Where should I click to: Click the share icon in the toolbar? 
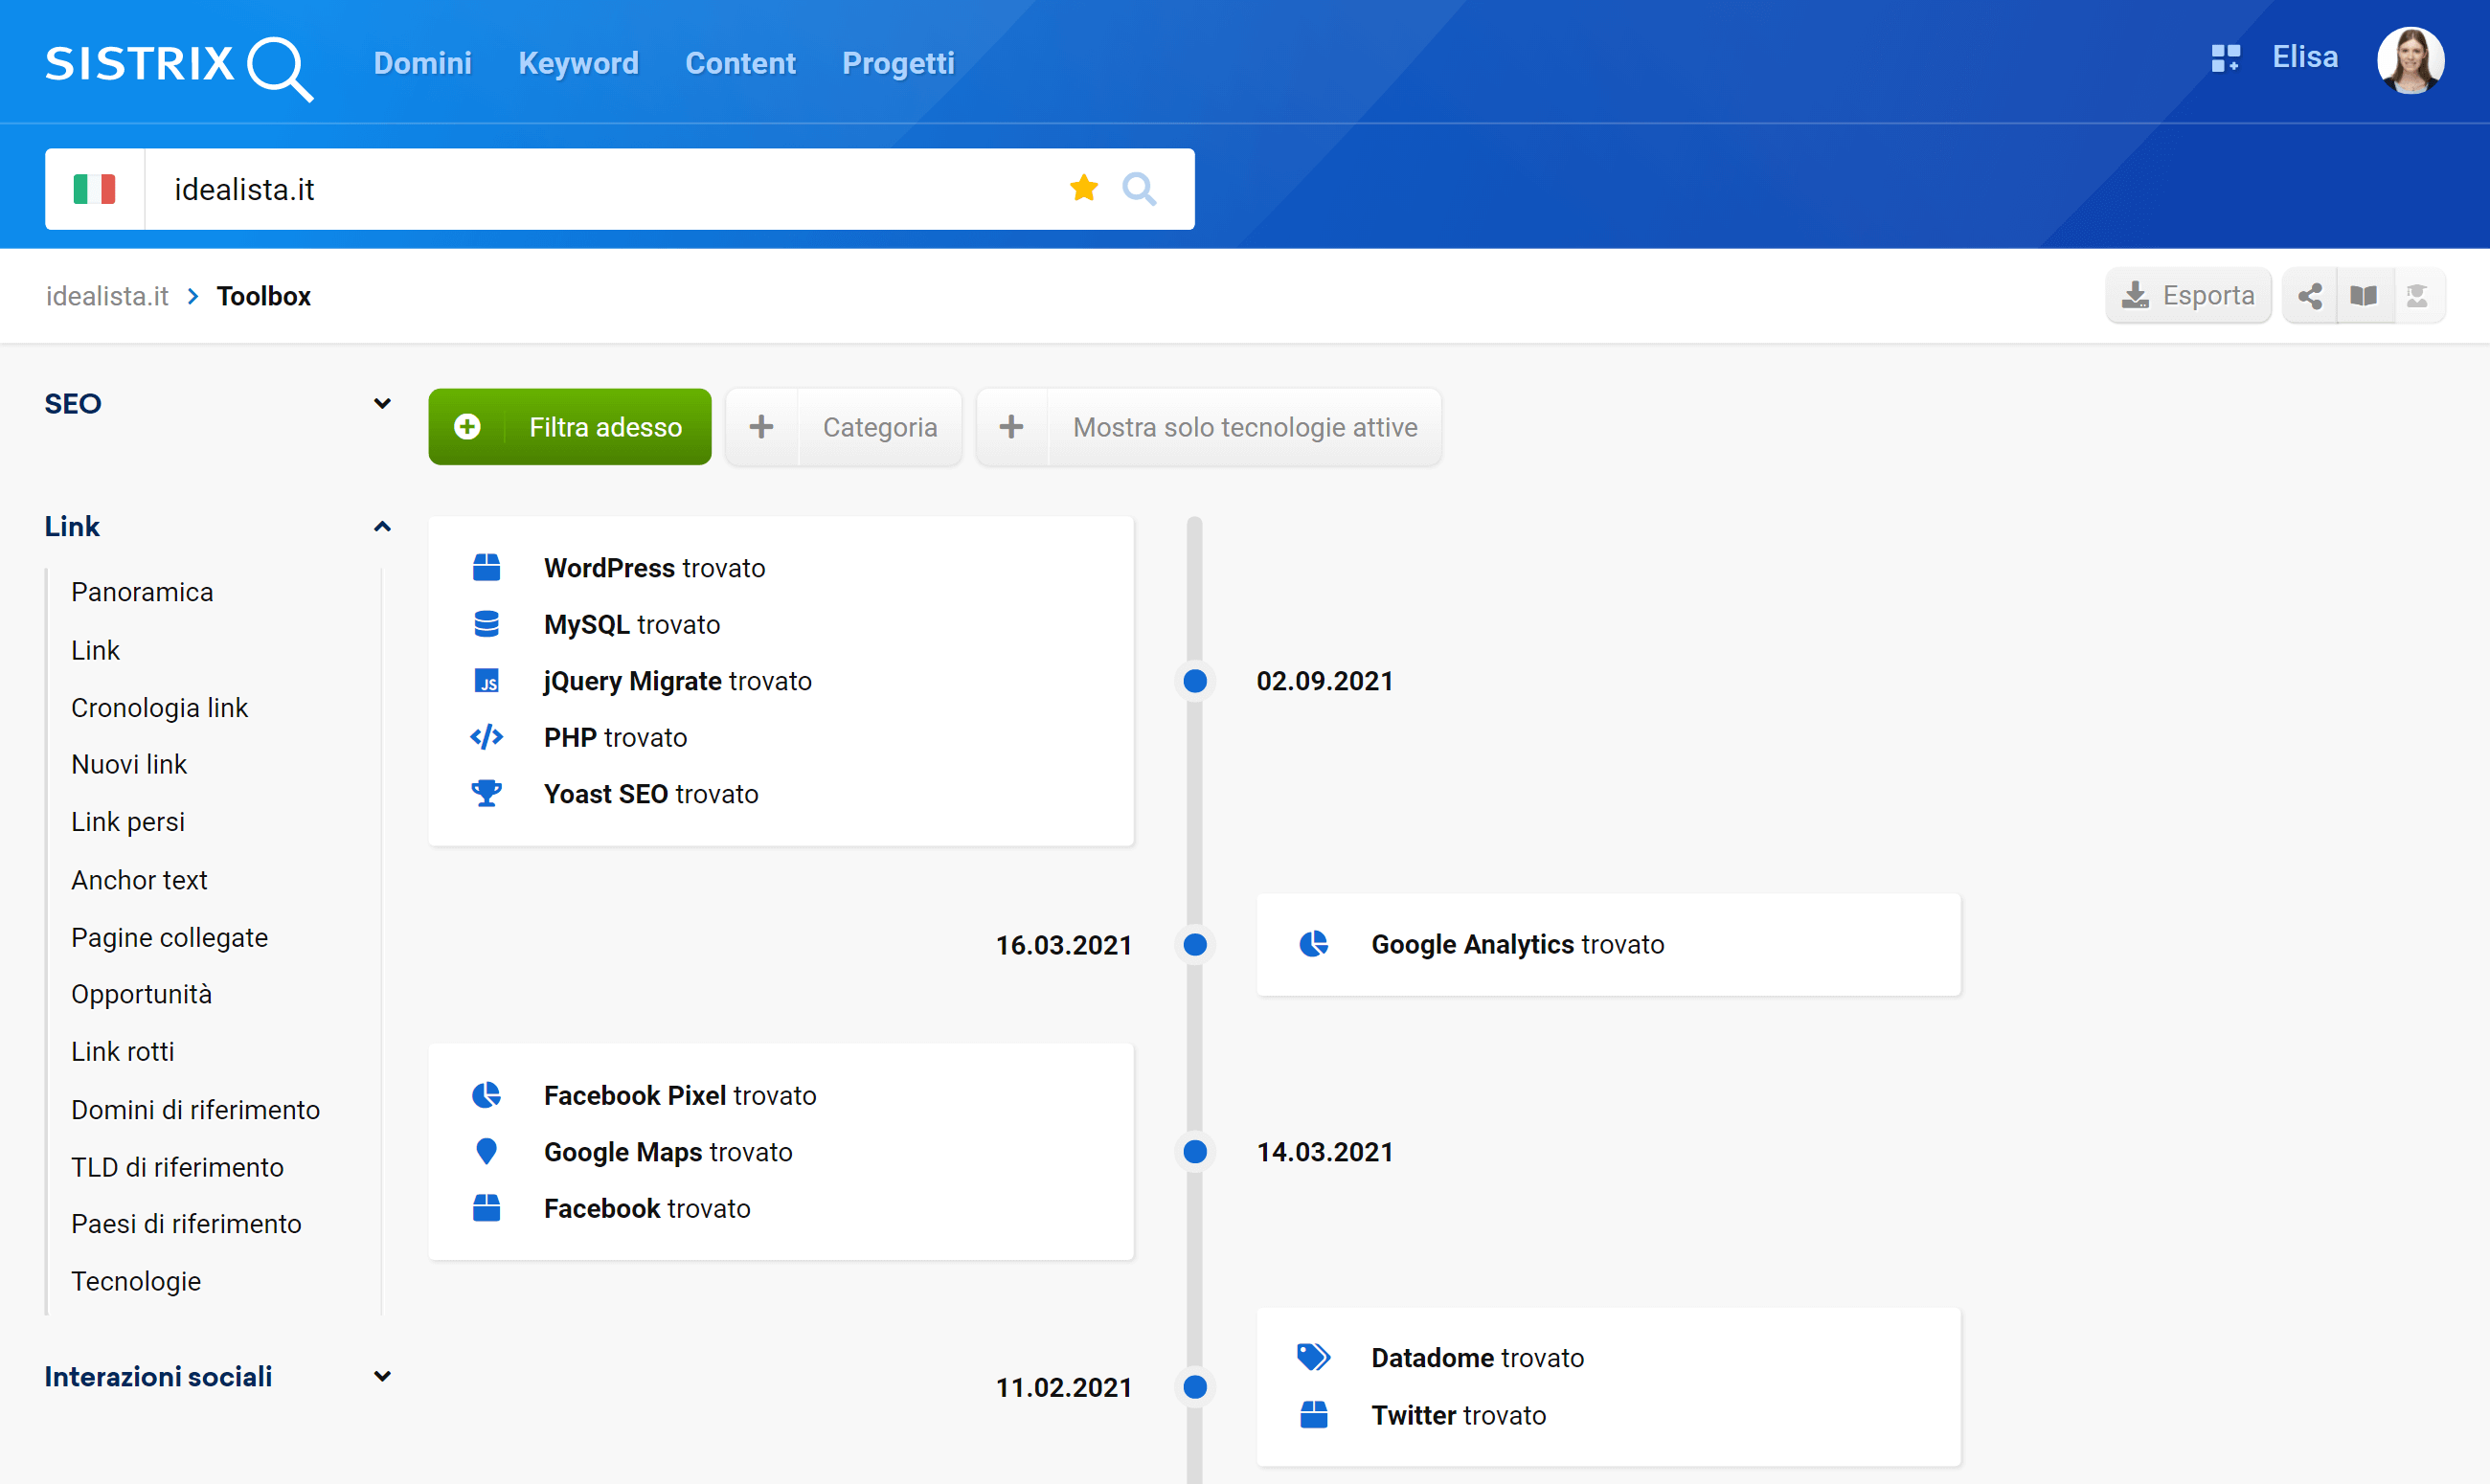point(2309,296)
